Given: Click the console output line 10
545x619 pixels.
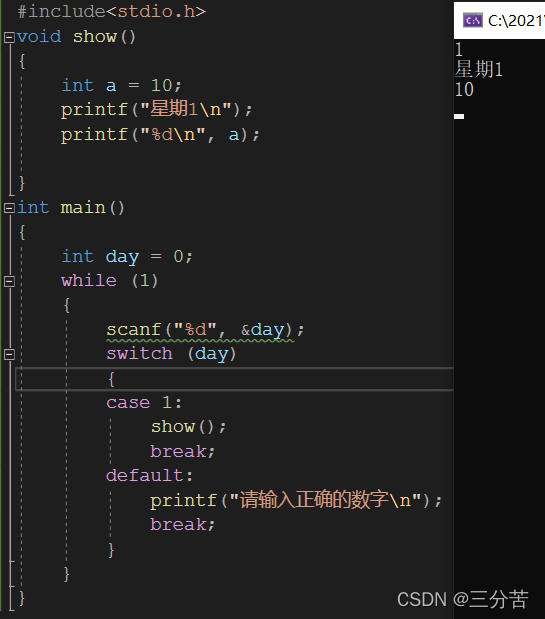Looking at the screenshot, I should pyautogui.click(x=464, y=90).
